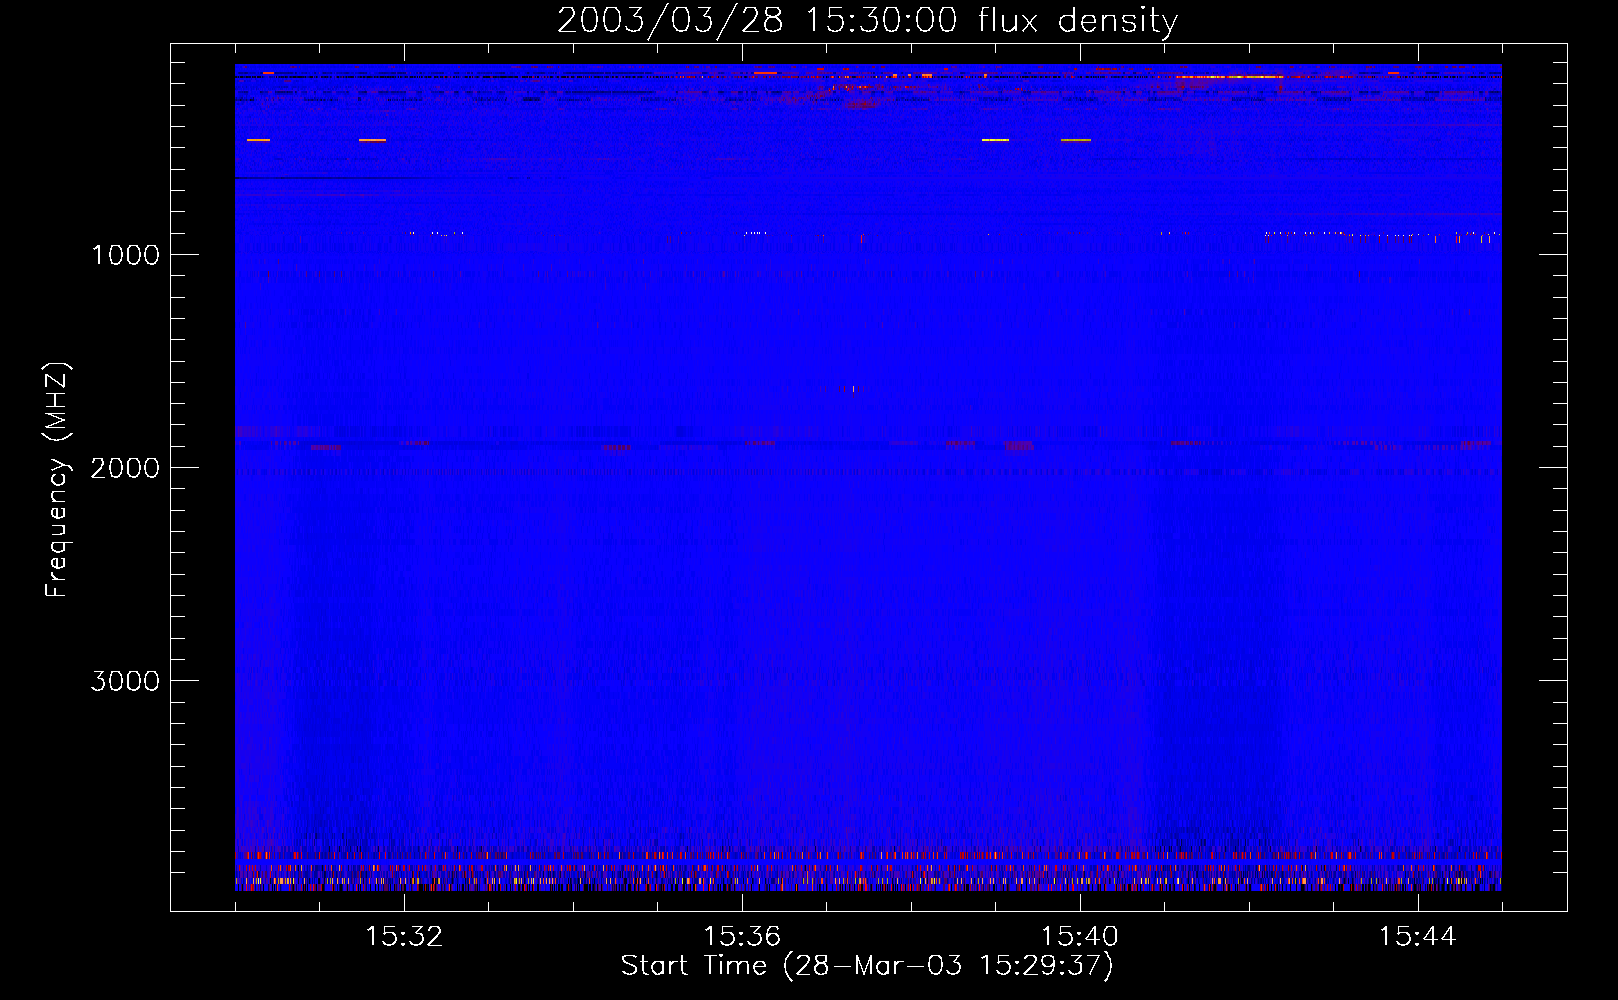Click the plot title '2003/03/28 15:30:00 flux density'
This screenshot has width=1618, height=1000.
(867, 21)
